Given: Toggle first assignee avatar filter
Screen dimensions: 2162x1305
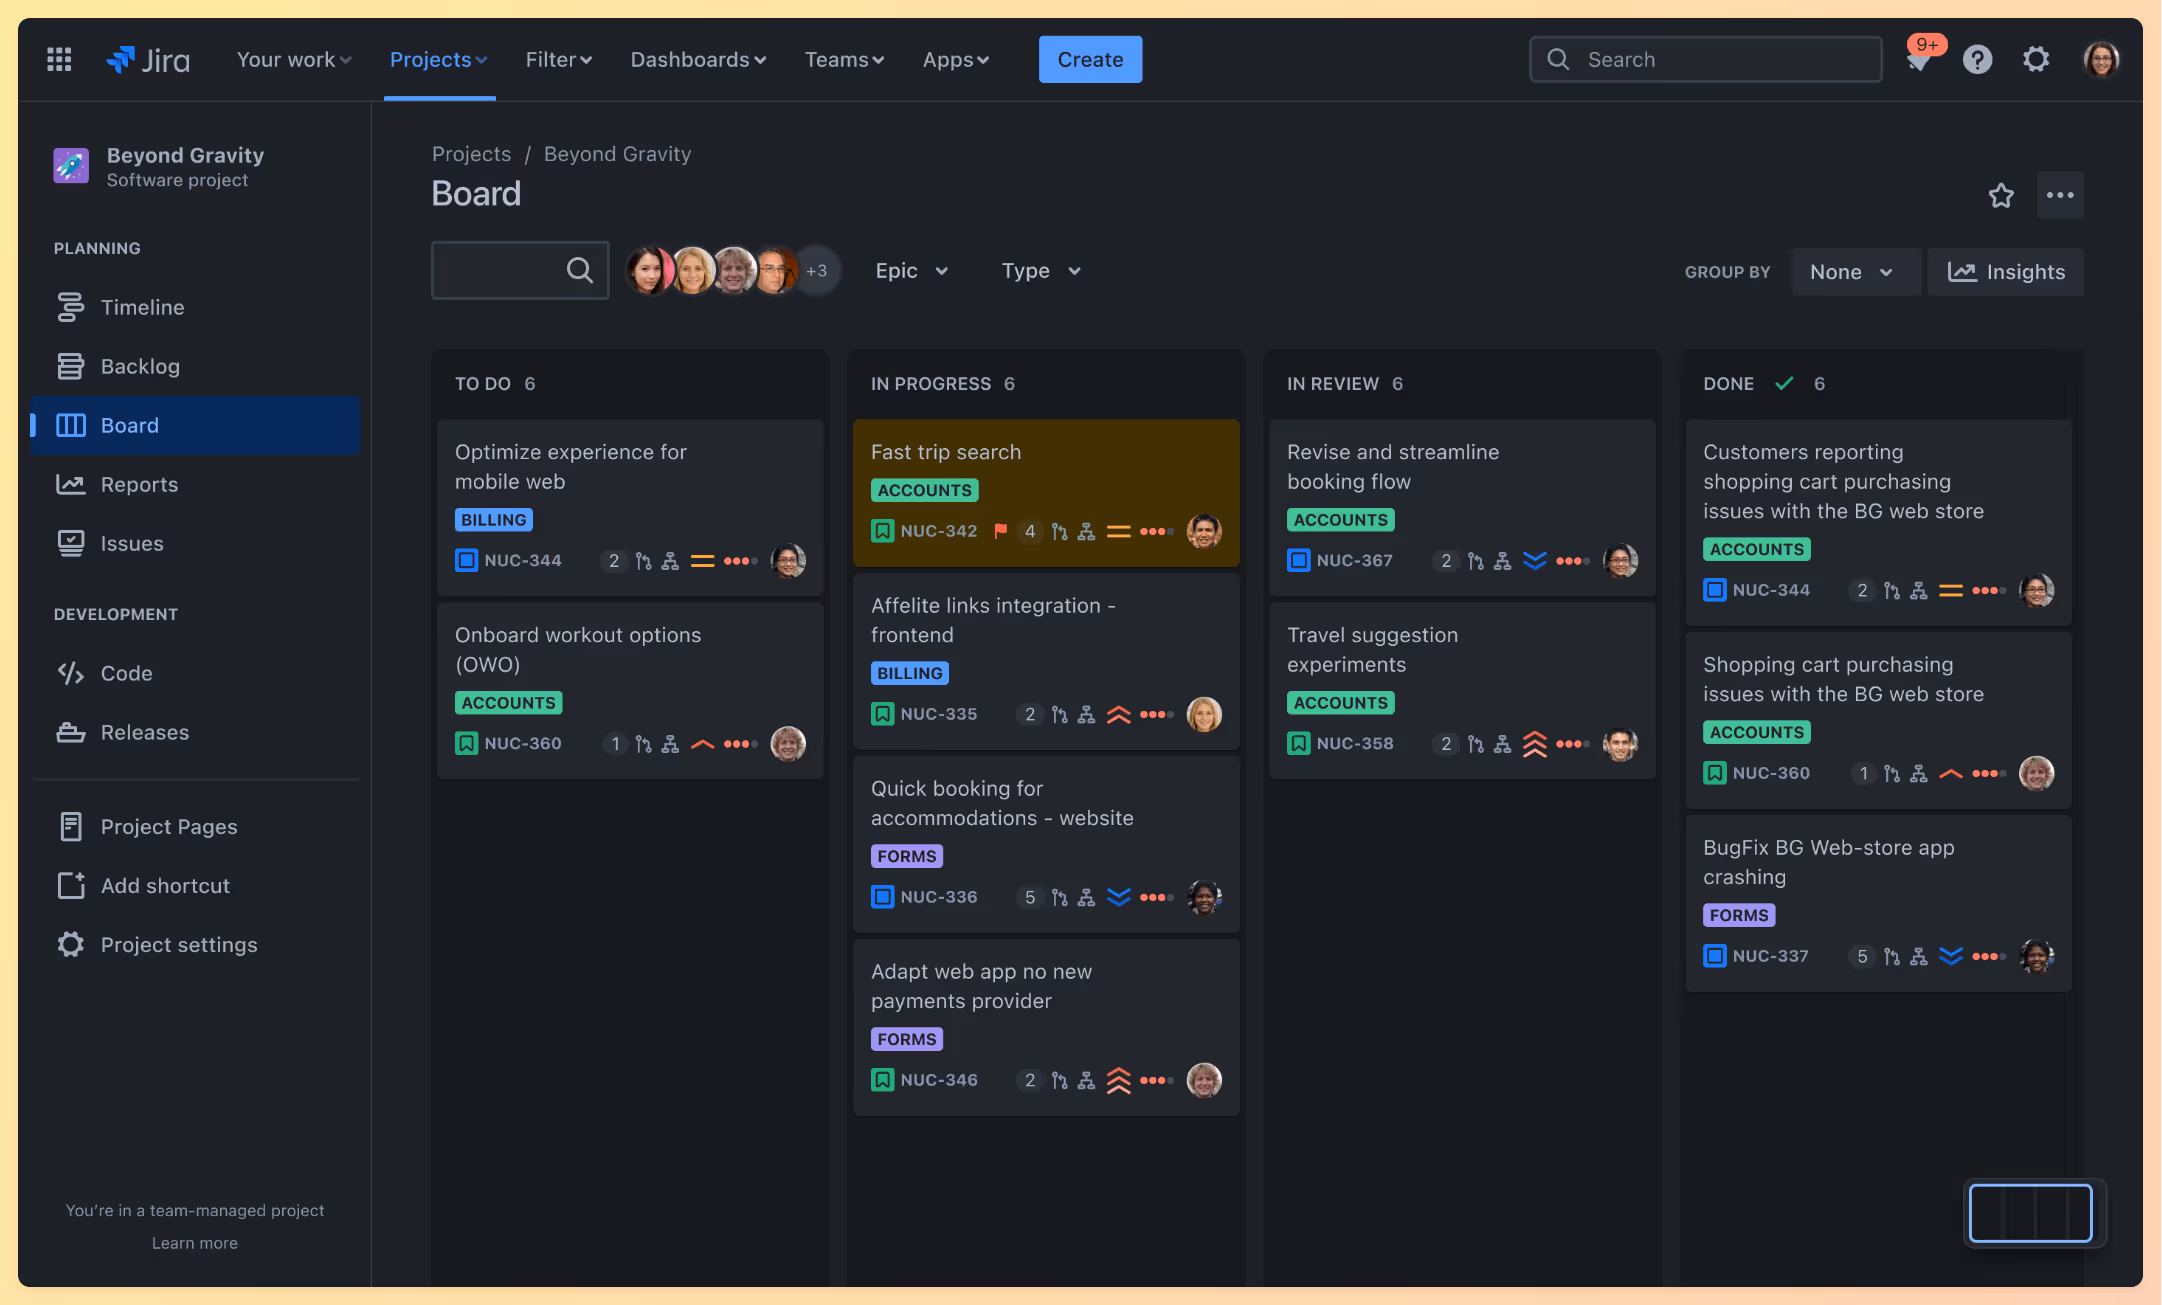Looking at the screenshot, I should pyautogui.click(x=648, y=271).
